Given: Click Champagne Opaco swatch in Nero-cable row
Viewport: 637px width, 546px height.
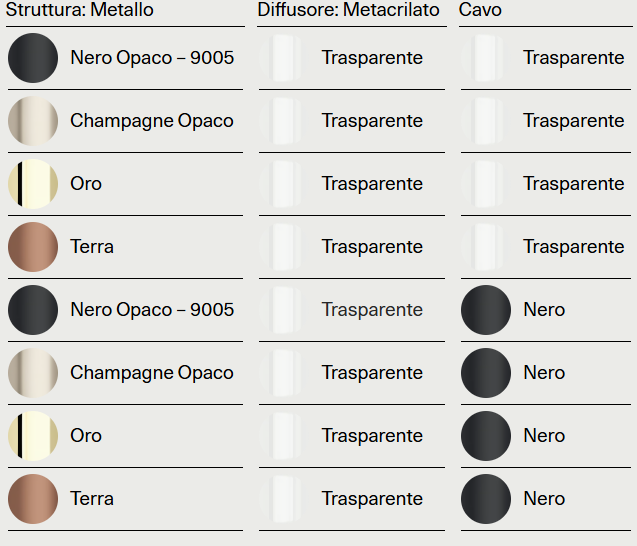Looking at the screenshot, I should pos(33,373).
